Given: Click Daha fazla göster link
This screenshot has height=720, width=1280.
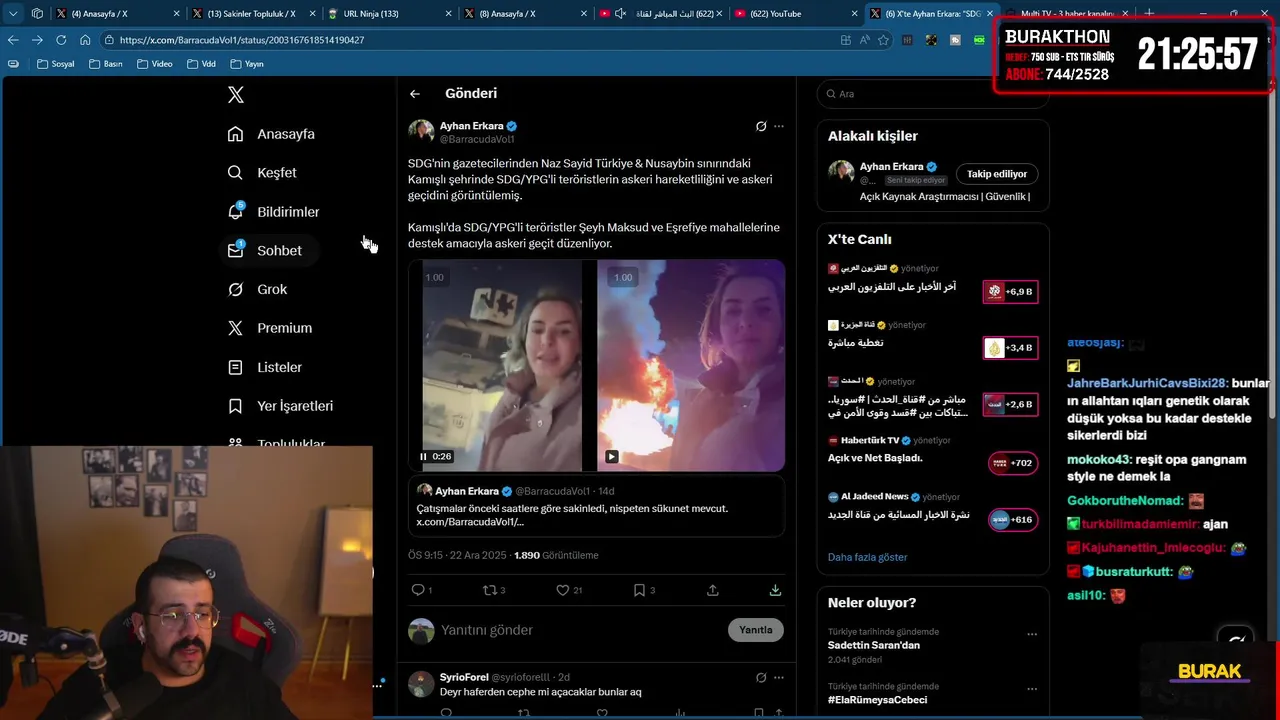Looking at the screenshot, I should [867, 557].
